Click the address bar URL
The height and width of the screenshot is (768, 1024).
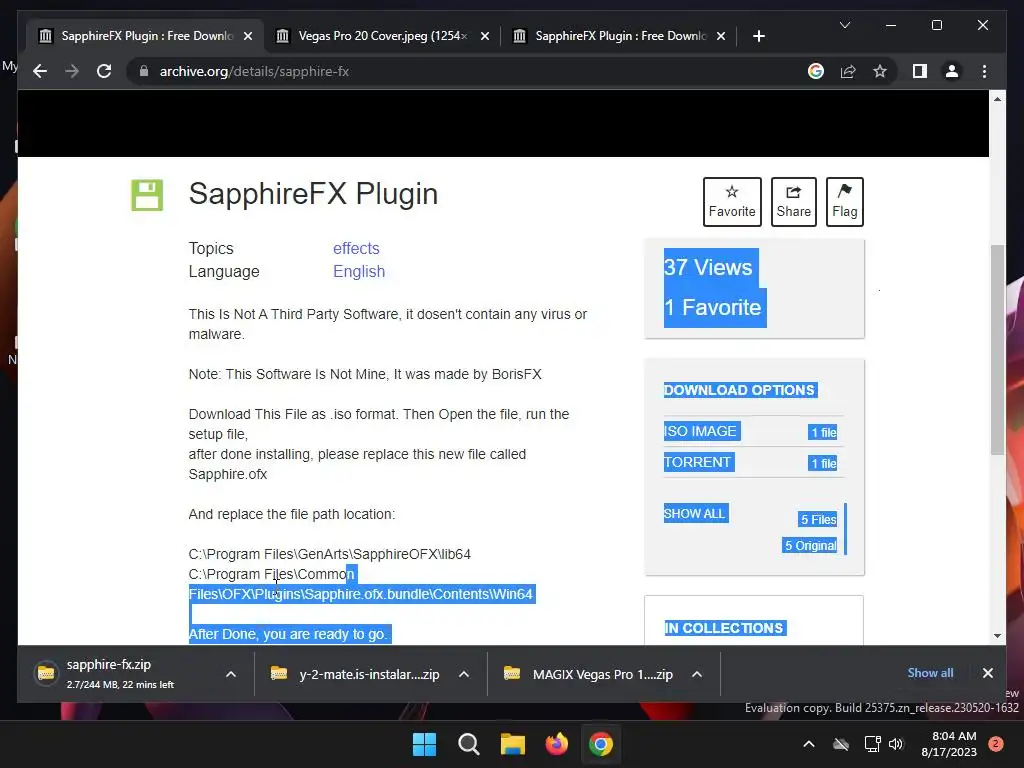(254, 71)
